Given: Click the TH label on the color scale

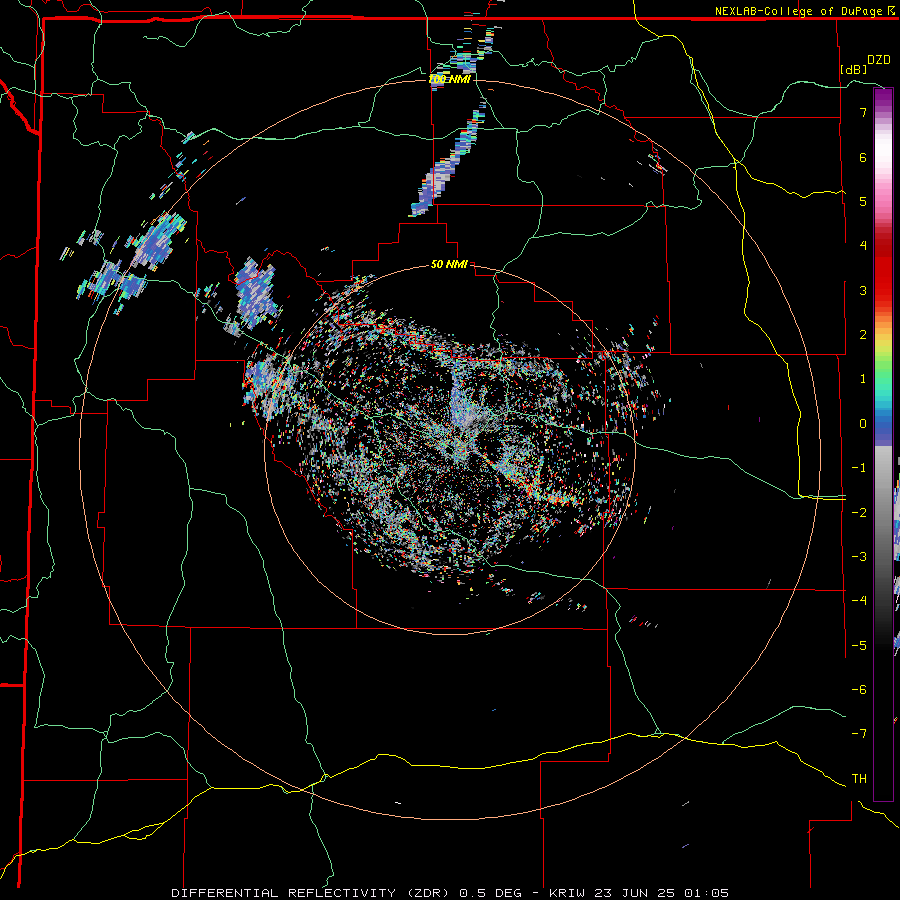Looking at the screenshot, I should [859, 779].
